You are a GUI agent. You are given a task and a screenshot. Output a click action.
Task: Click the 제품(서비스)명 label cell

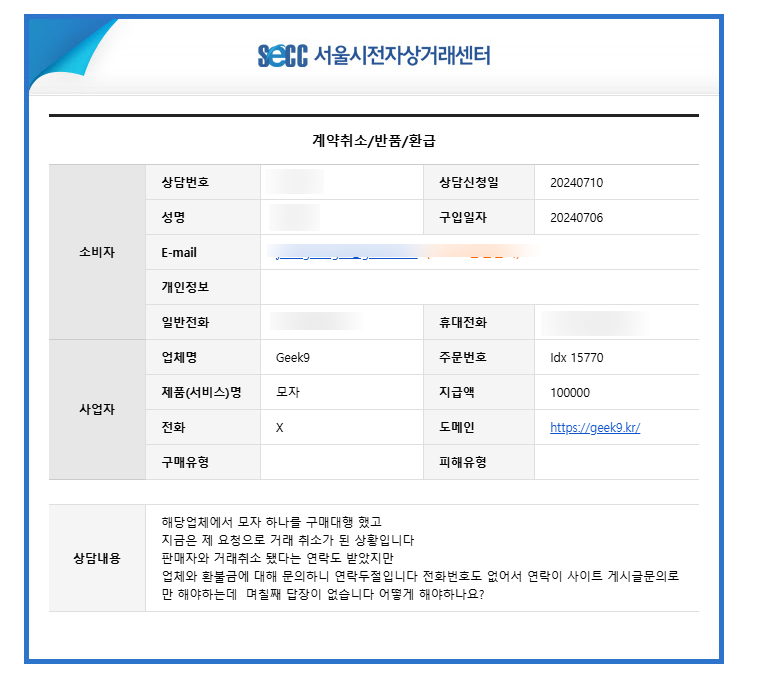[203, 392]
